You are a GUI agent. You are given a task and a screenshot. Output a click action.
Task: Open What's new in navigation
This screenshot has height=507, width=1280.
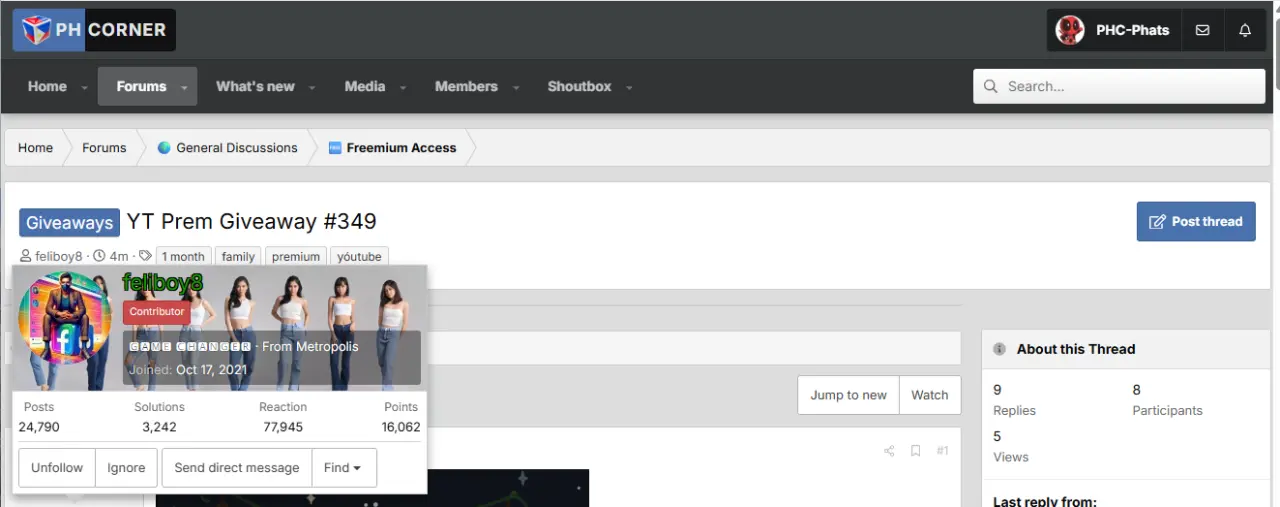pos(255,87)
